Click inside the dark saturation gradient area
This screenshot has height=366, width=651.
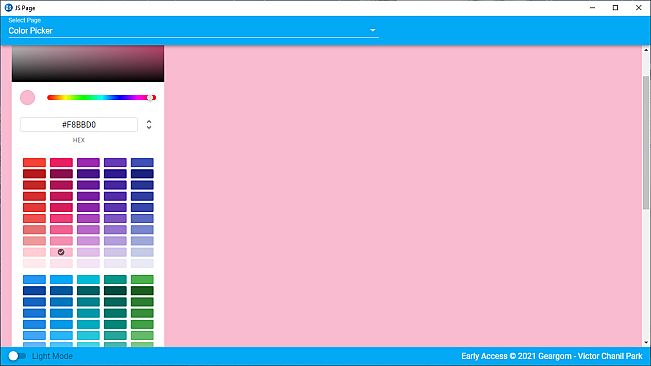[x=88, y=63]
